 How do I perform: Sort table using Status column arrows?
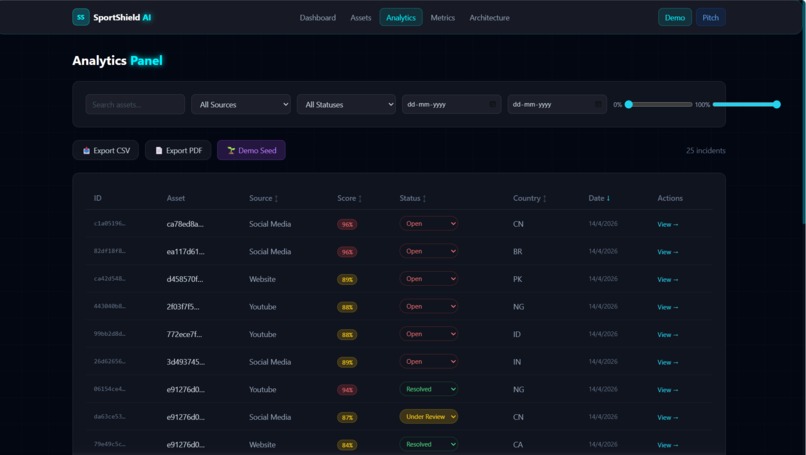(x=424, y=198)
